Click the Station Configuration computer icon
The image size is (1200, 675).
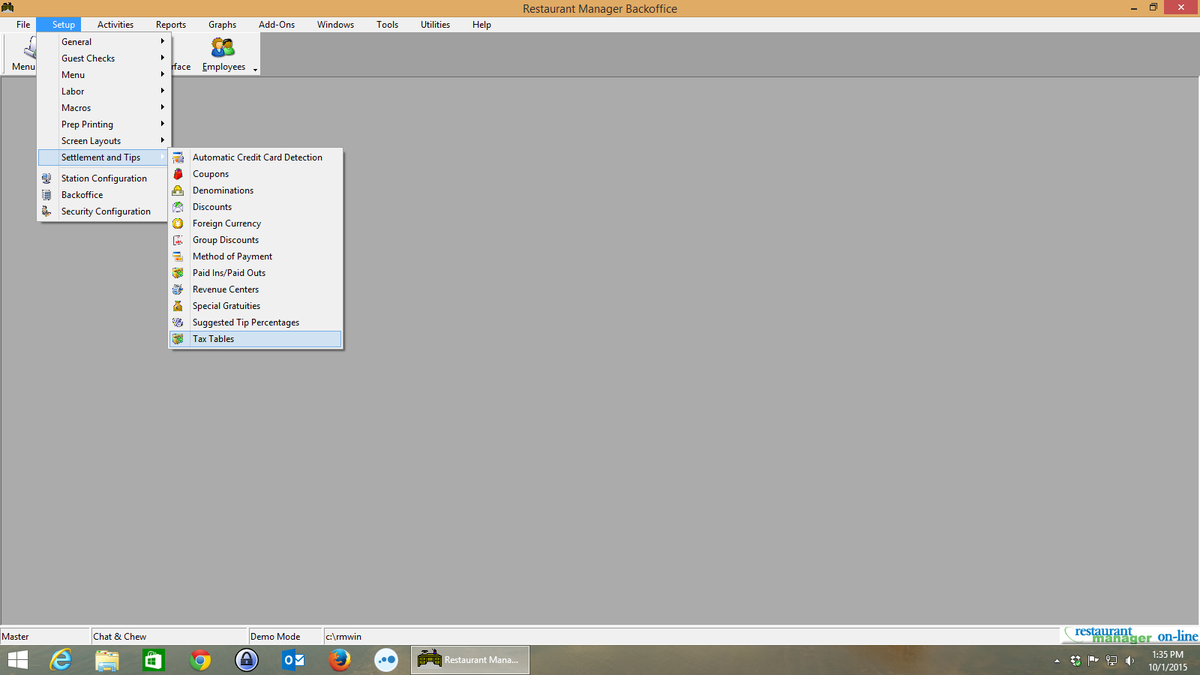coord(46,178)
